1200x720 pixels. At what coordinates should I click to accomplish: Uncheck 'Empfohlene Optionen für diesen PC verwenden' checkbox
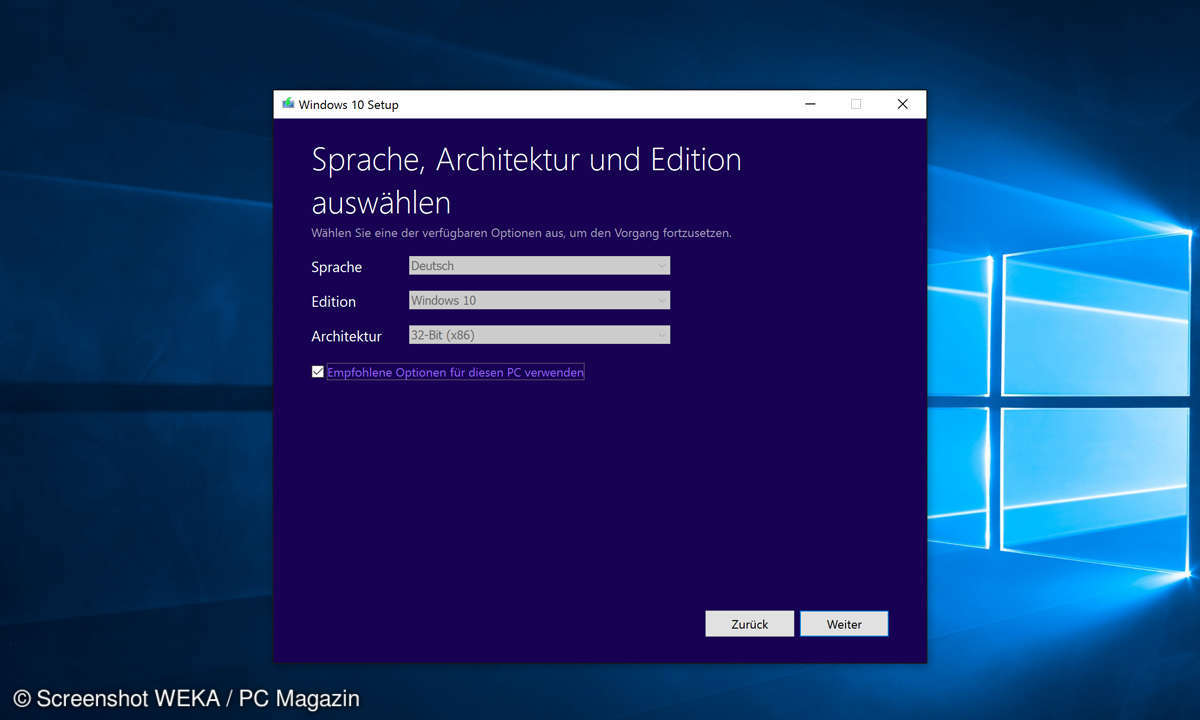click(x=318, y=372)
